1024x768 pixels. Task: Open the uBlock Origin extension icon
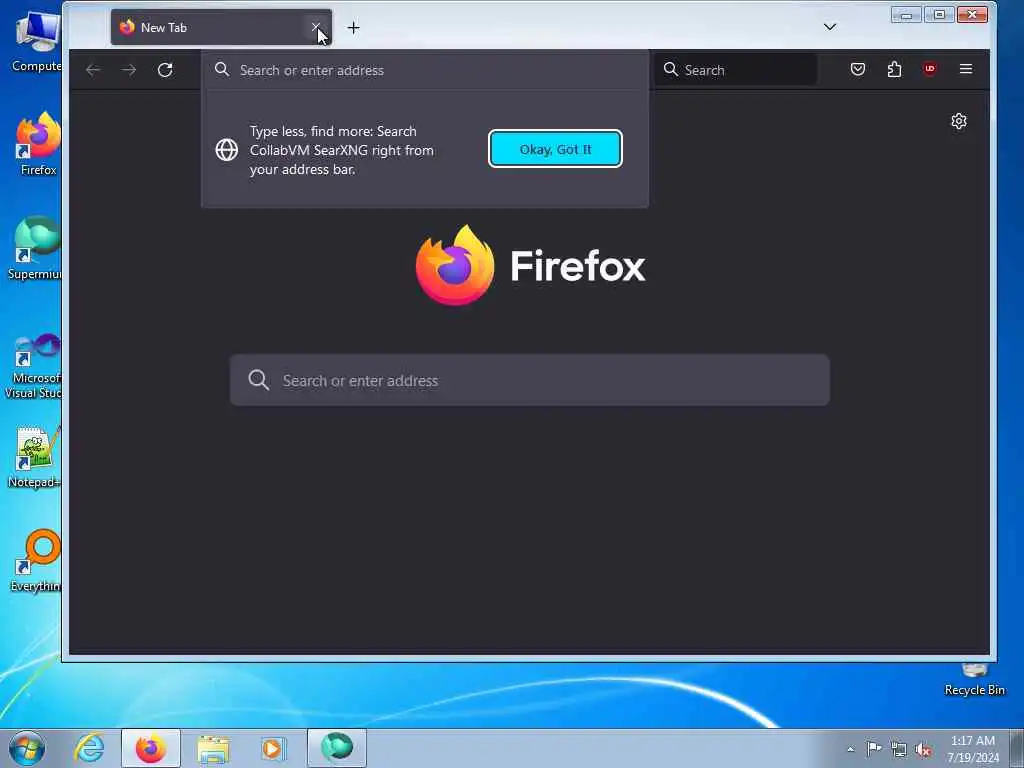coord(930,69)
